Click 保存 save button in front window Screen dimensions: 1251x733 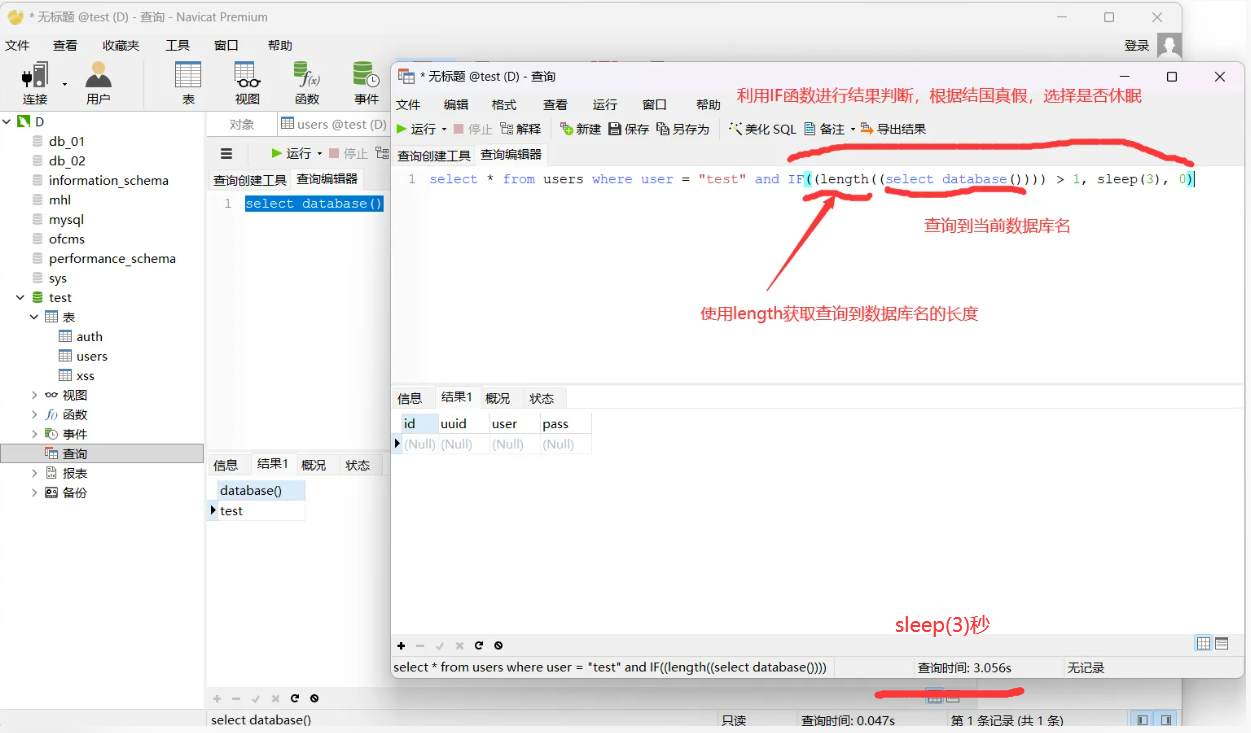coord(628,129)
